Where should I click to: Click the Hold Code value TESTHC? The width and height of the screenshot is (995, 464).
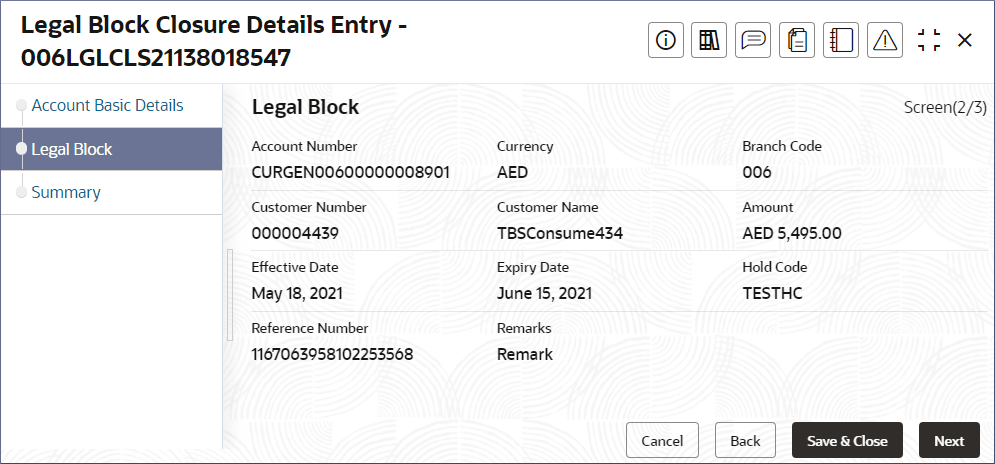point(772,293)
